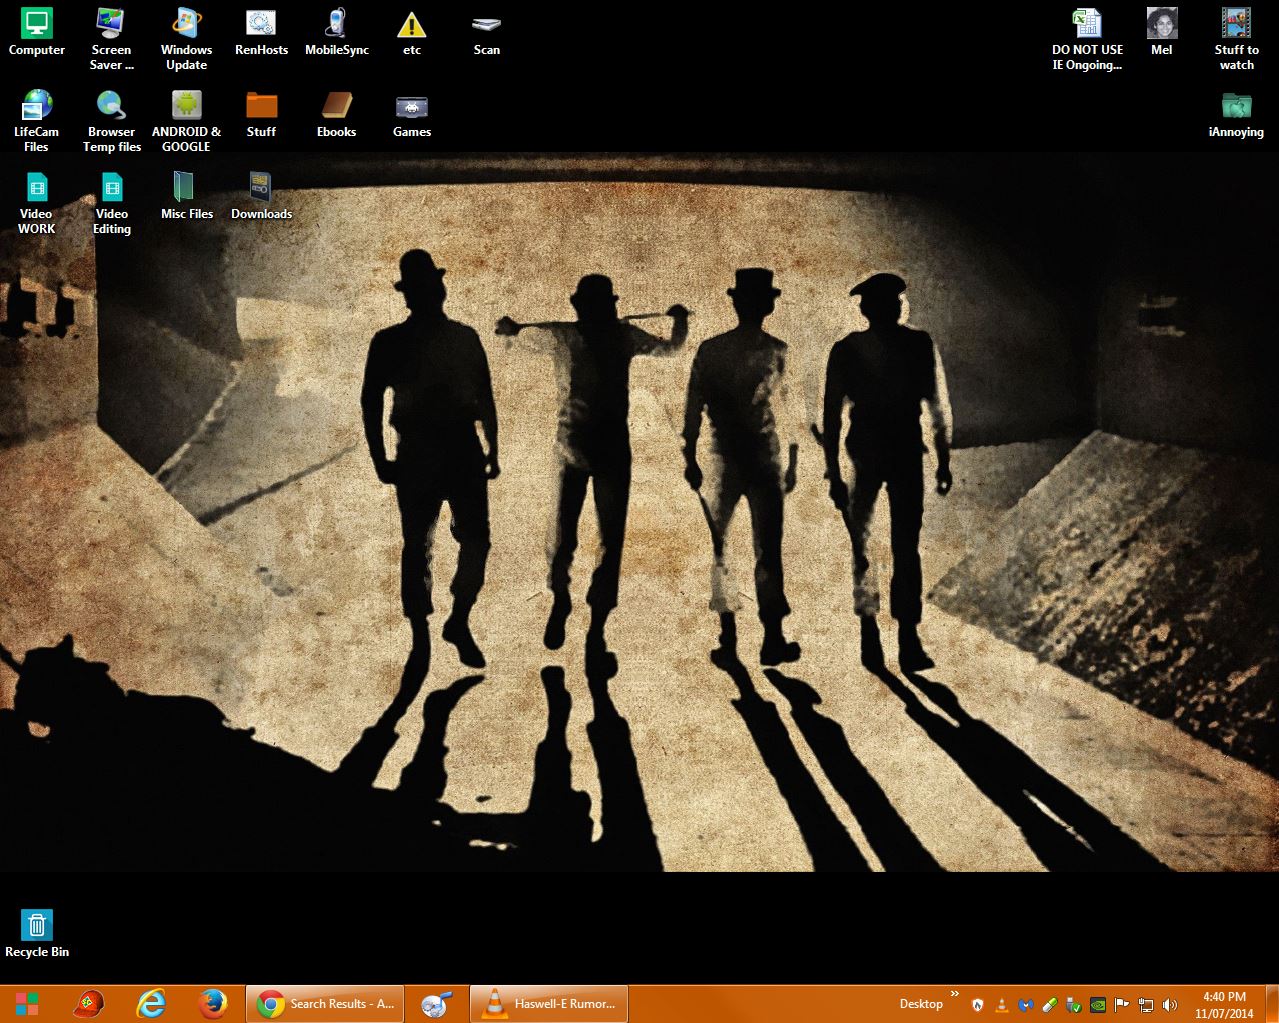Viewport: 1279px width, 1023px height.
Task: Open the volume speaker icon
Action: (1170, 1005)
